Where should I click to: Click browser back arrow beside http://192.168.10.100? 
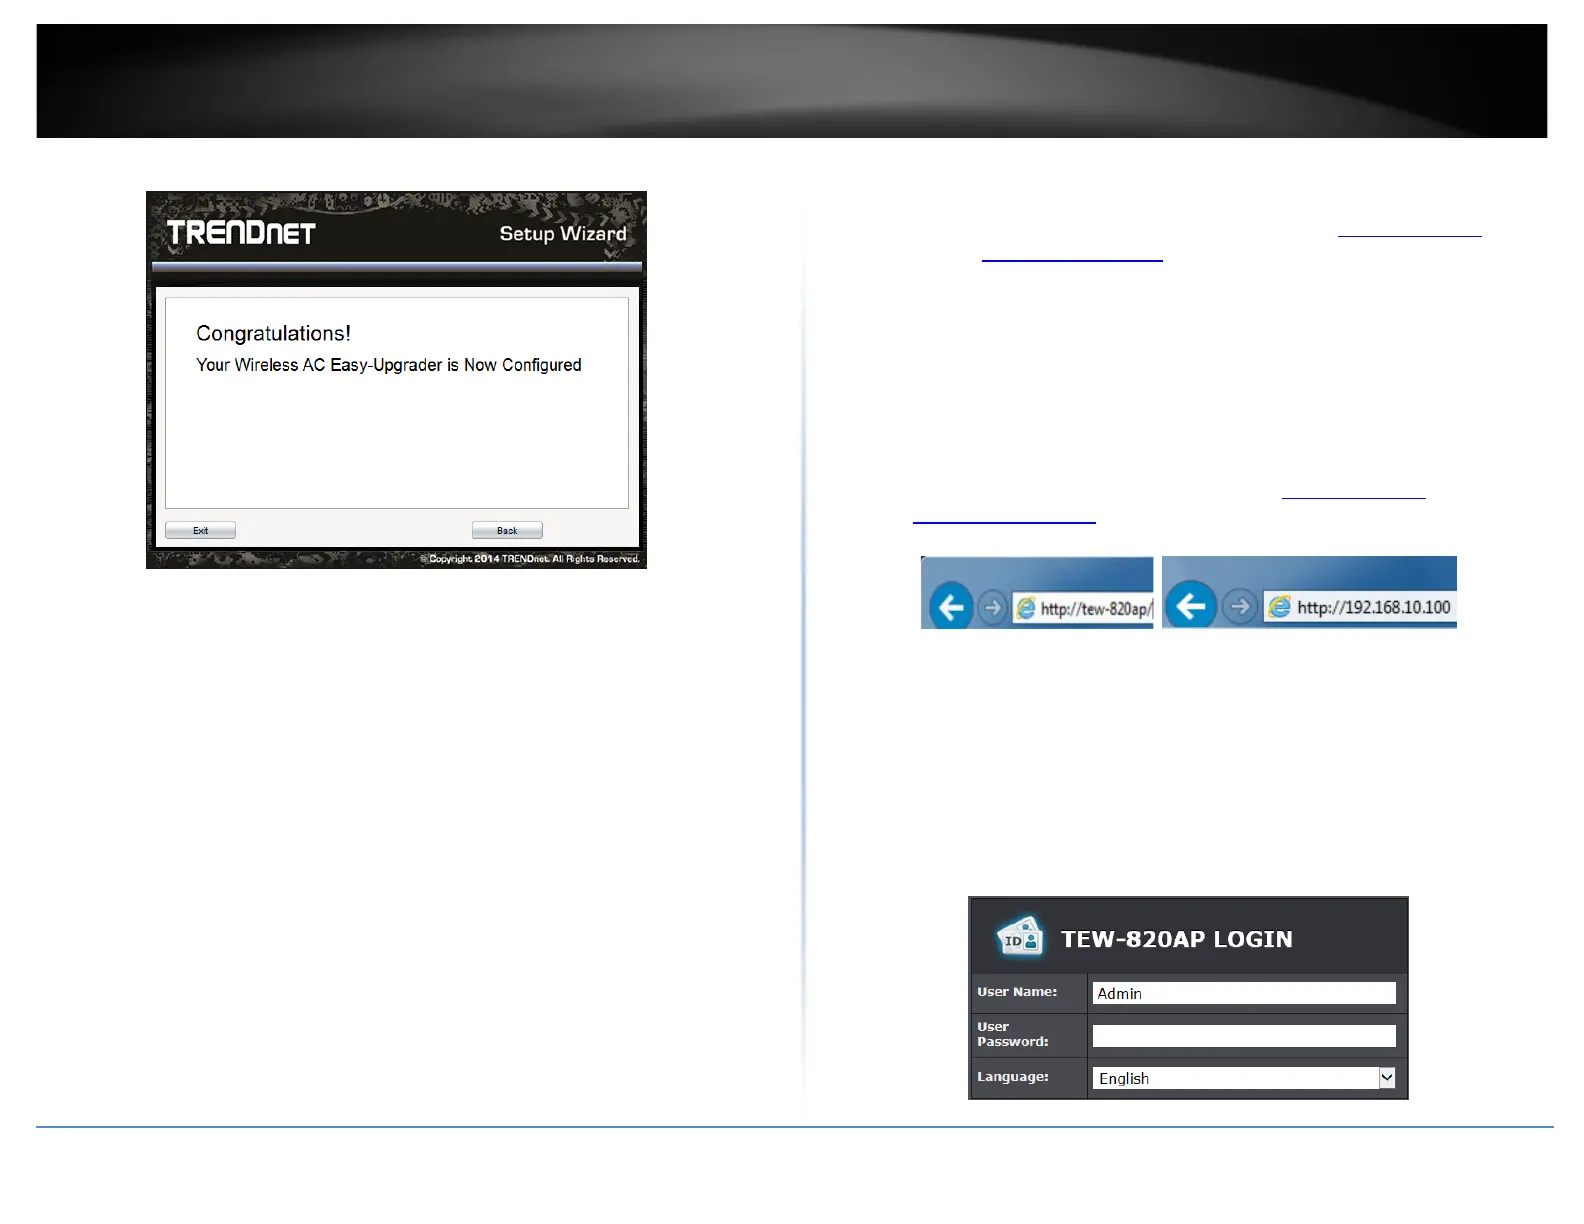(1191, 606)
